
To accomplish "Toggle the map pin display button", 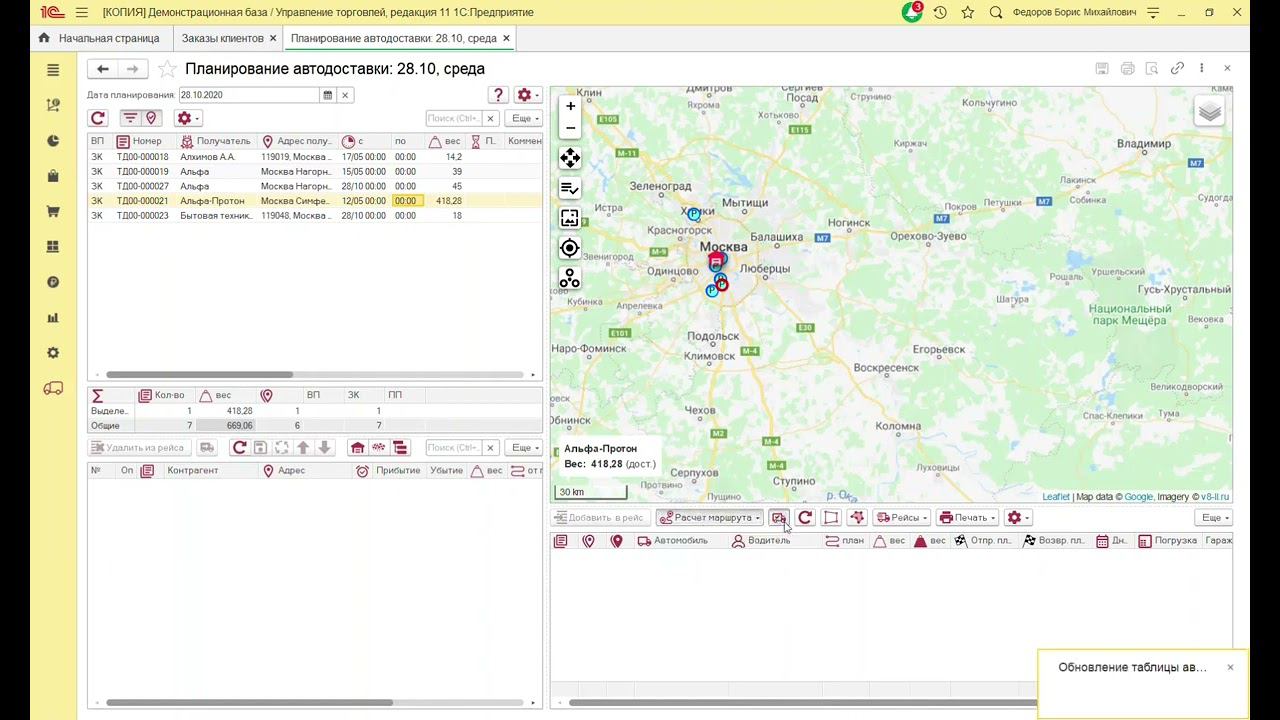I will pos(151,118).
